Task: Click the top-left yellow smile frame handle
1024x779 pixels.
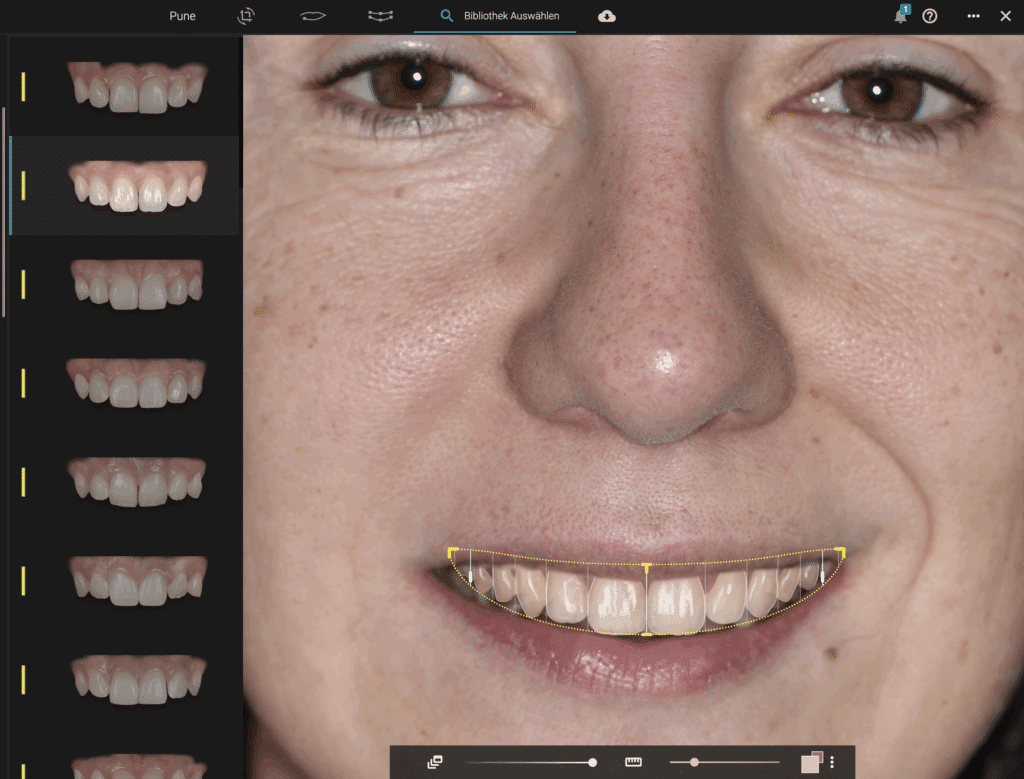Action: tap(453, 551)
